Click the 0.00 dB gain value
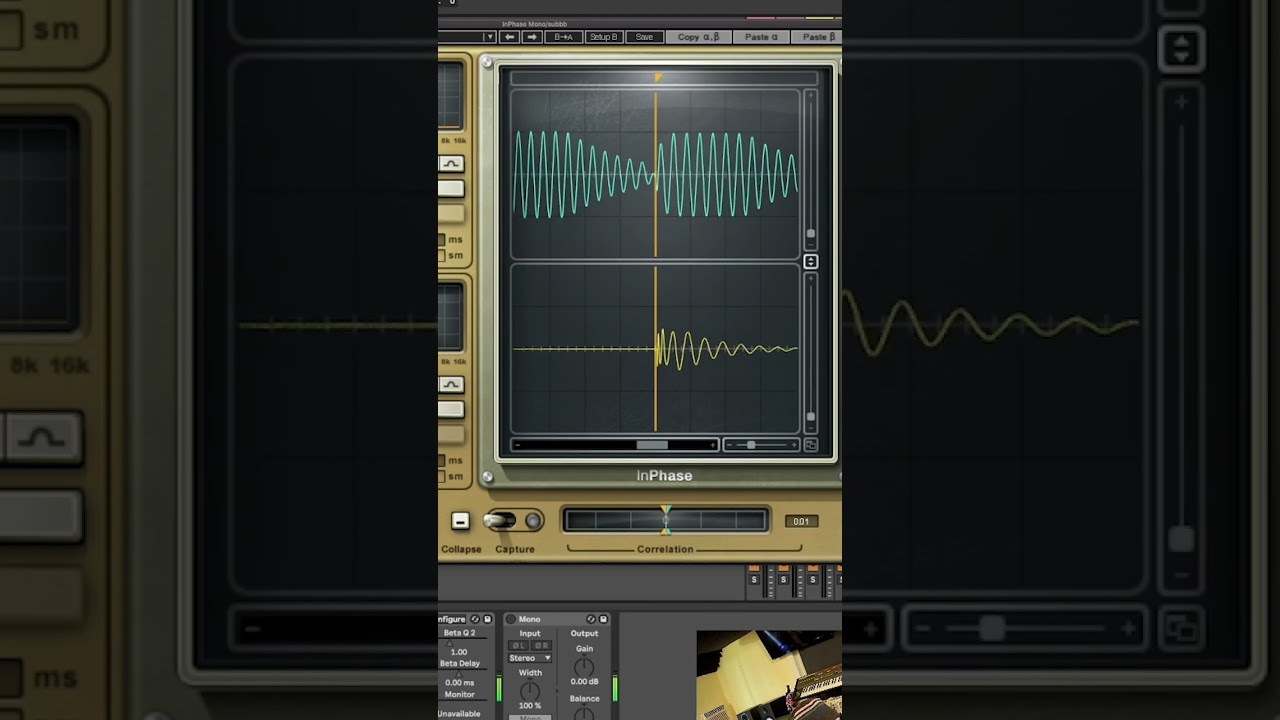1280x720 pixels. pyautogui.click(x=584, y=682)
